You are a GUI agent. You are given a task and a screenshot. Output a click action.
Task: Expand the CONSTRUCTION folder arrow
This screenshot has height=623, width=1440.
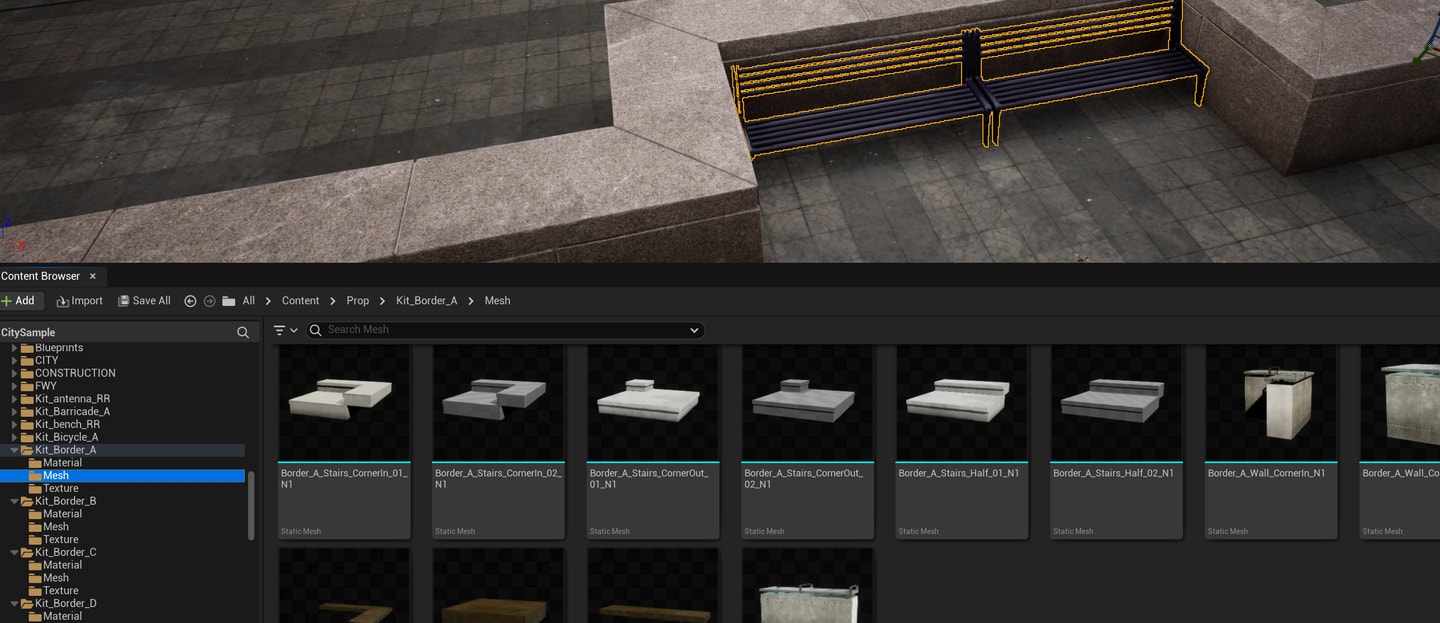pyautogui.click(x=15, y=374)
